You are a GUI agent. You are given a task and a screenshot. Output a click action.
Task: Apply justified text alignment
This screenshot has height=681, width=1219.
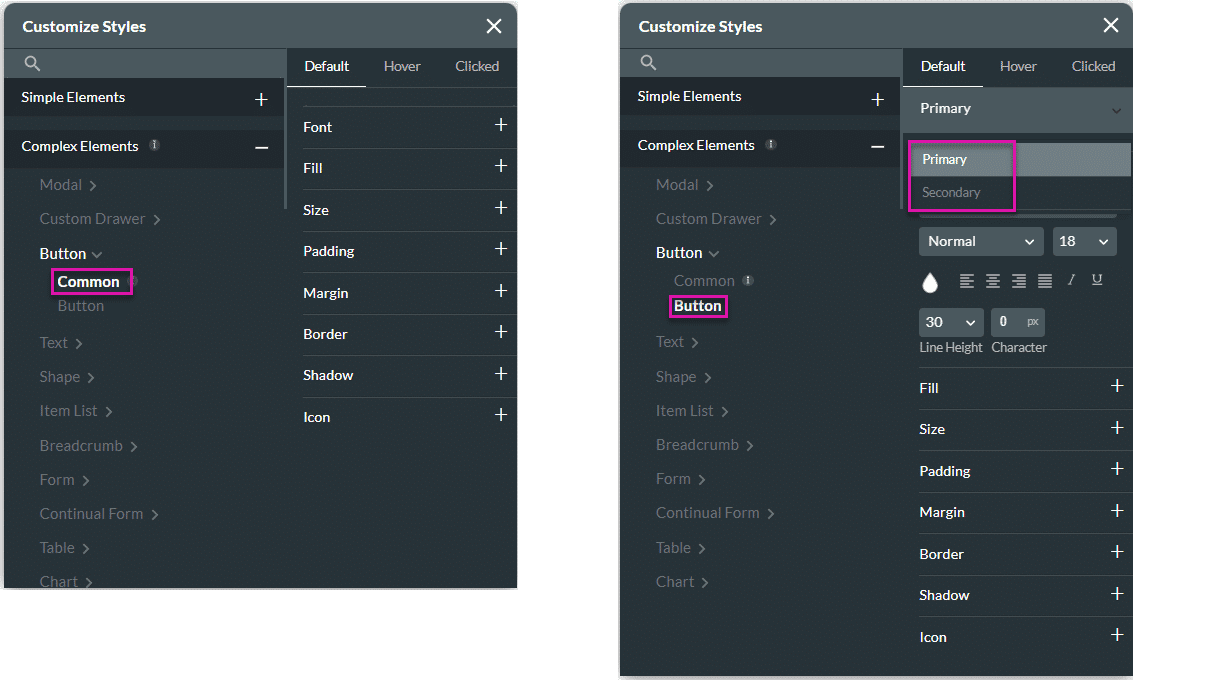1044,281
